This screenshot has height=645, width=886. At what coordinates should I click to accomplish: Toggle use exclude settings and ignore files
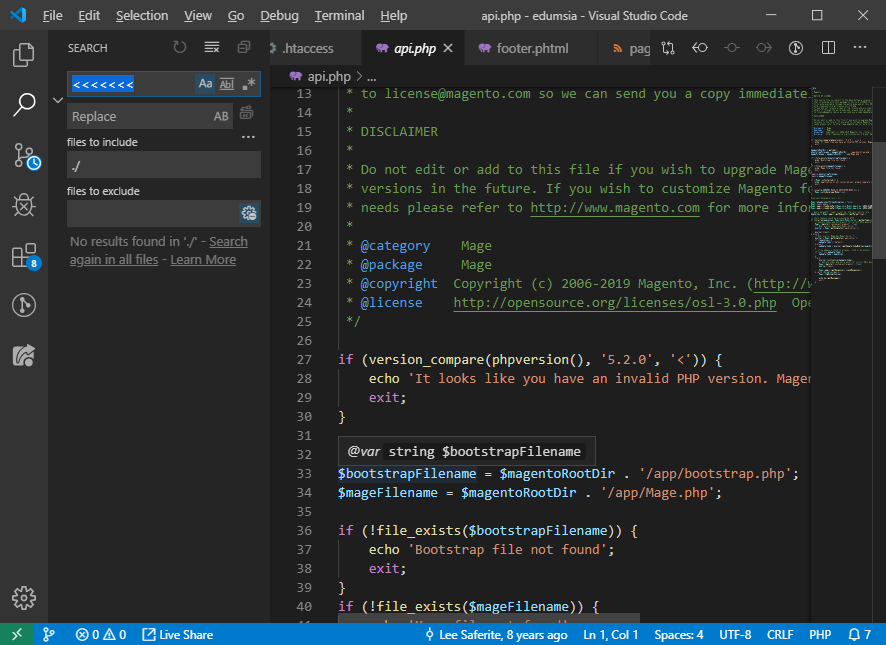(249, 213)
